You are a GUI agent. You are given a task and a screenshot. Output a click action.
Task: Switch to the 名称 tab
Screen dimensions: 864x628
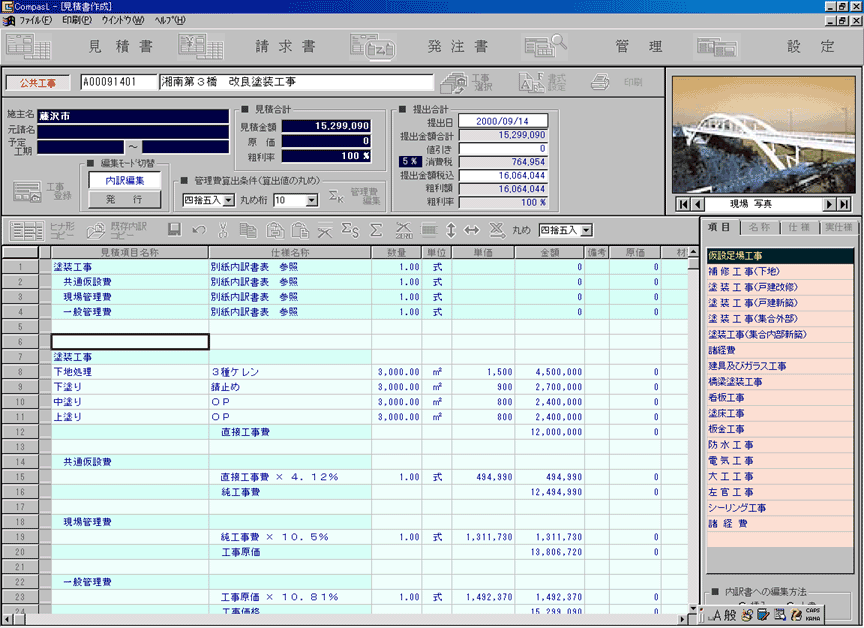[x=759, y=227]
